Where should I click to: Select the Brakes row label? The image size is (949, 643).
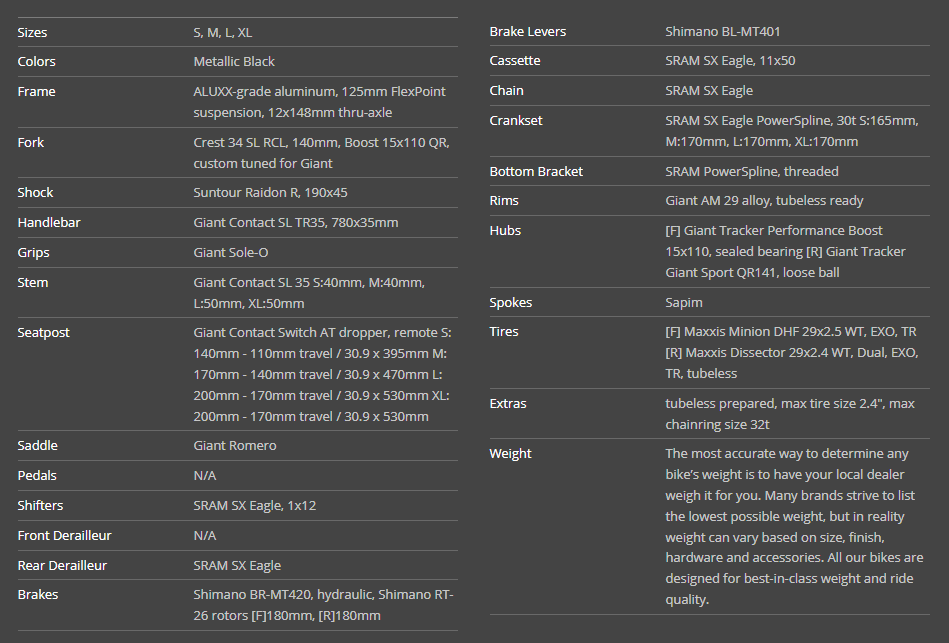click(38, 595)
